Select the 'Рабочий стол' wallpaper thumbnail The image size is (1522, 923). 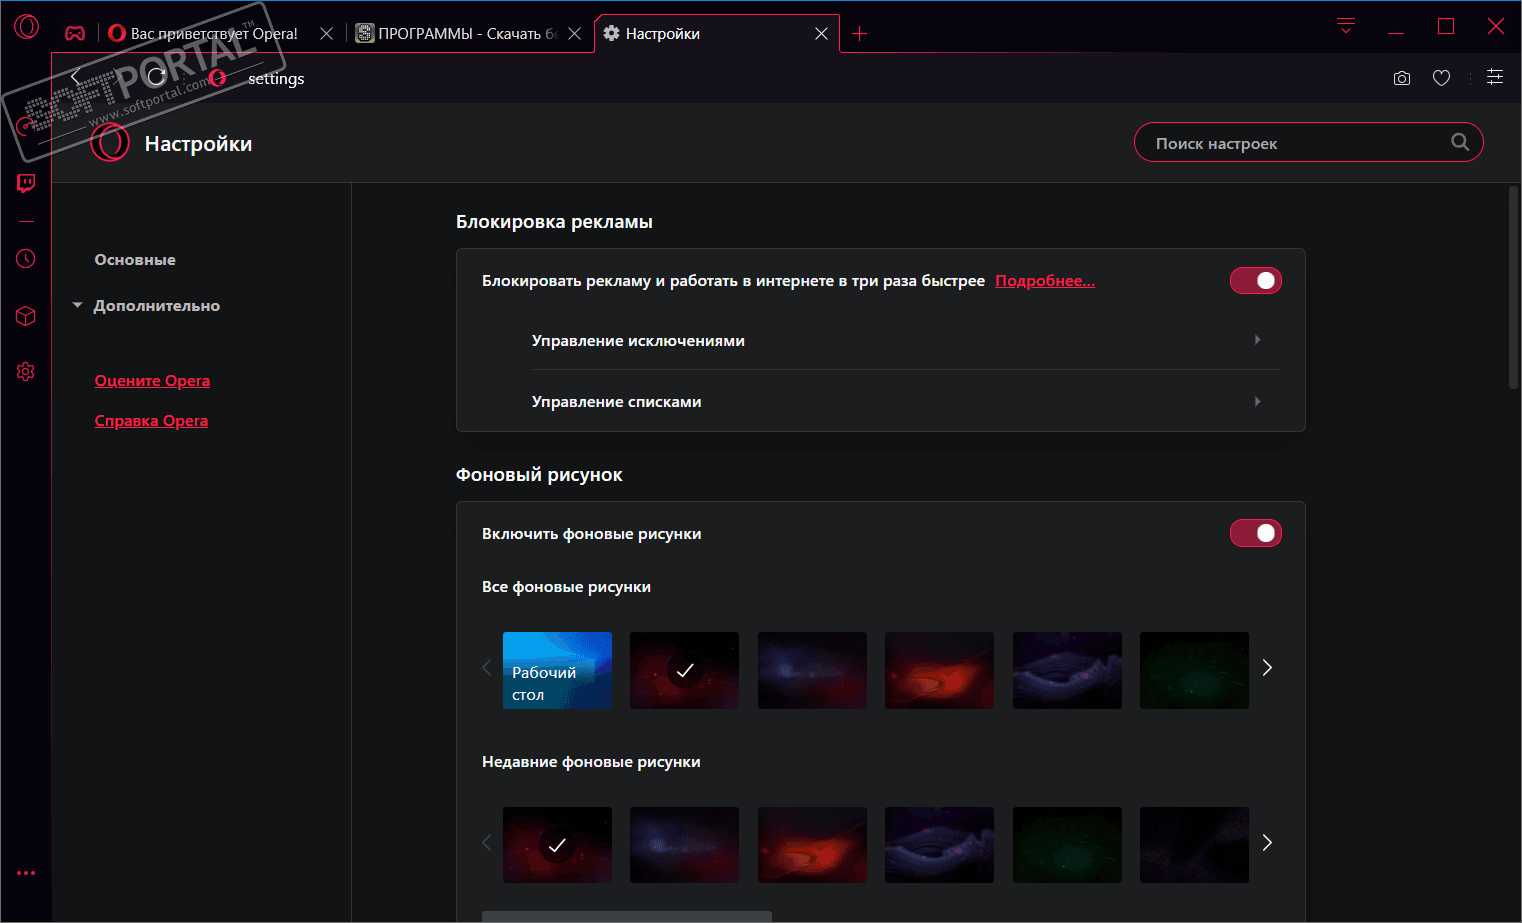[557, 670]
